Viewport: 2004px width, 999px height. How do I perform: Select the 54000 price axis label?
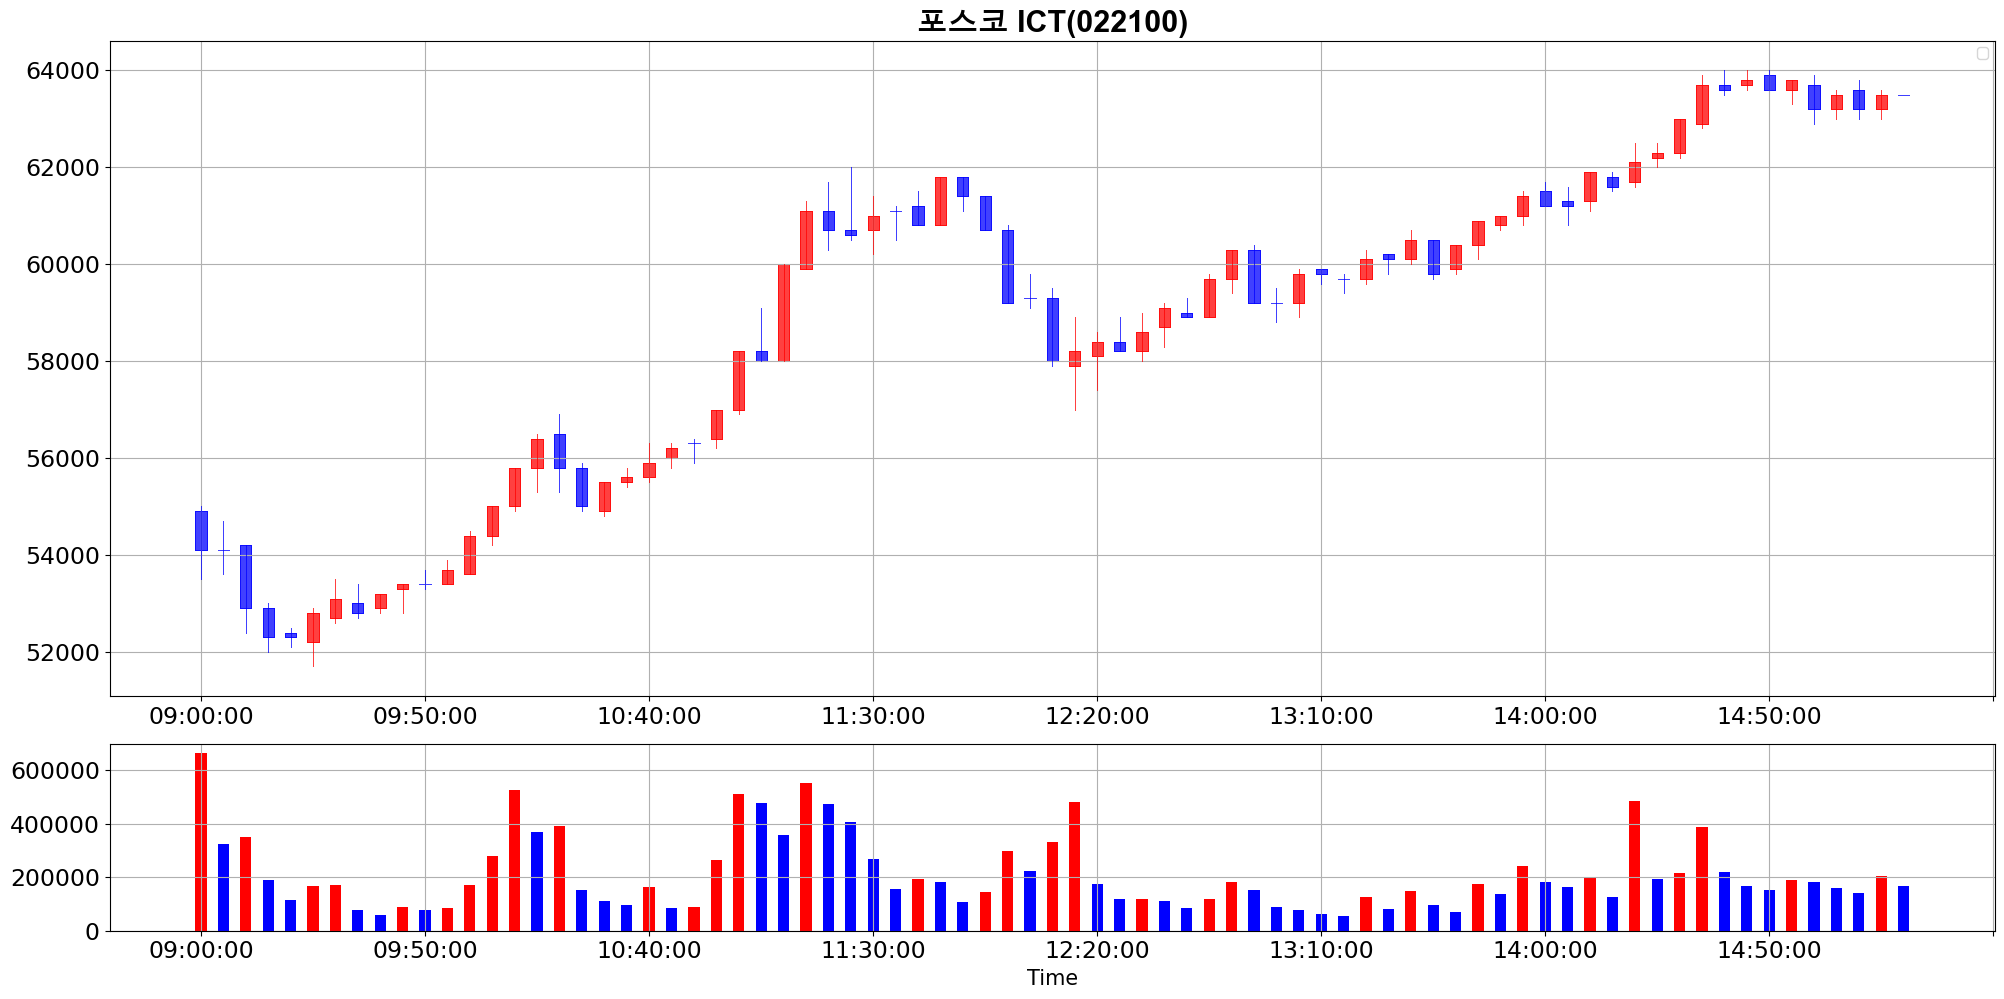coord(63,556)
